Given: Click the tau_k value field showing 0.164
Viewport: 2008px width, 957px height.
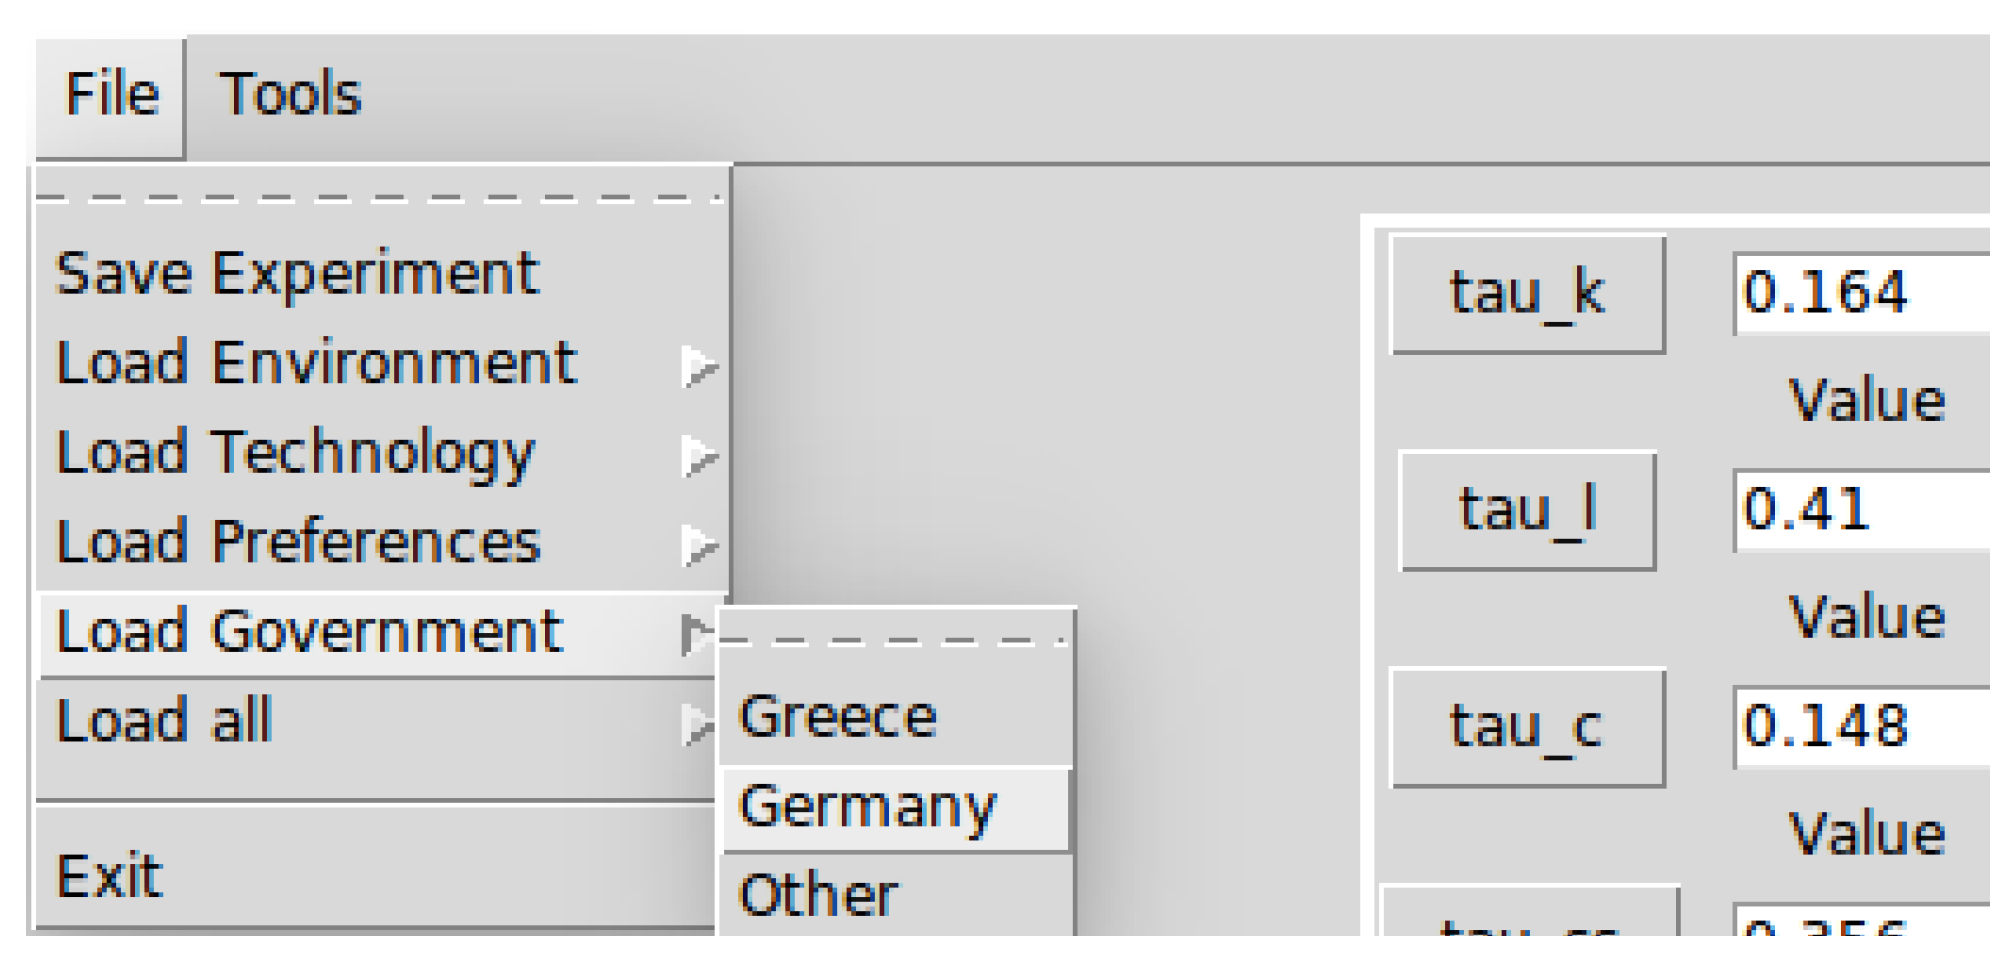Looking at the screenshot, I should 1860,294.
